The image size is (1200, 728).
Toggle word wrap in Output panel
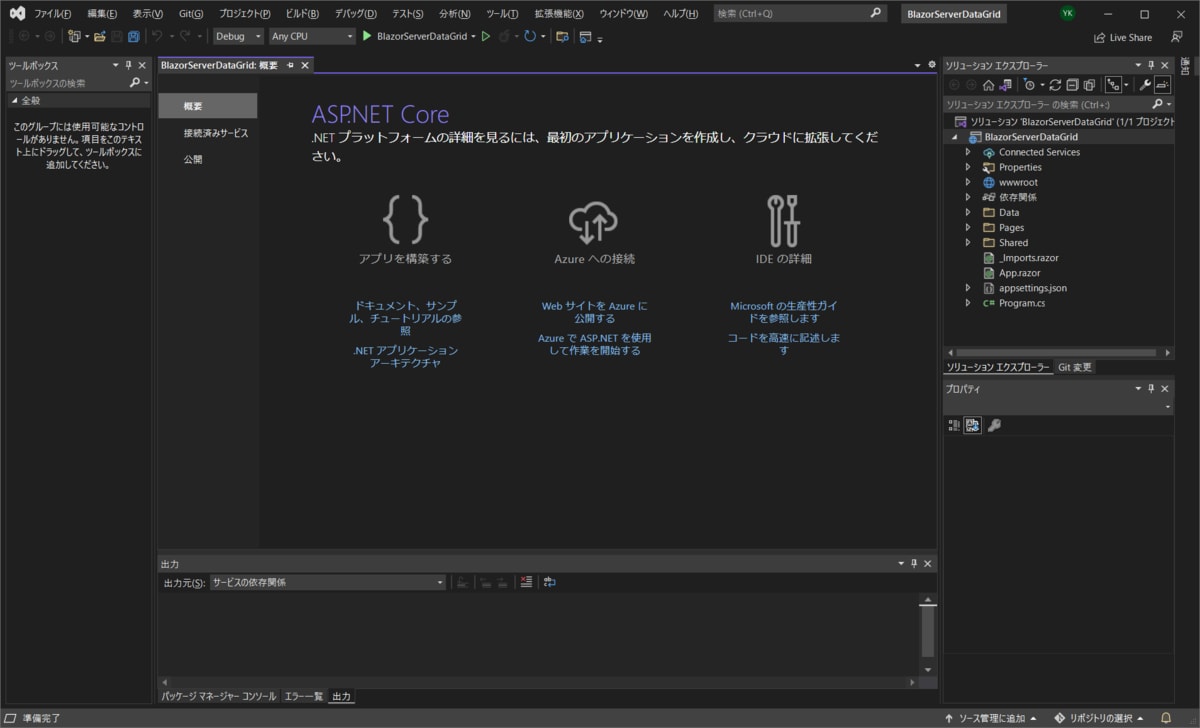coord(550,582)
